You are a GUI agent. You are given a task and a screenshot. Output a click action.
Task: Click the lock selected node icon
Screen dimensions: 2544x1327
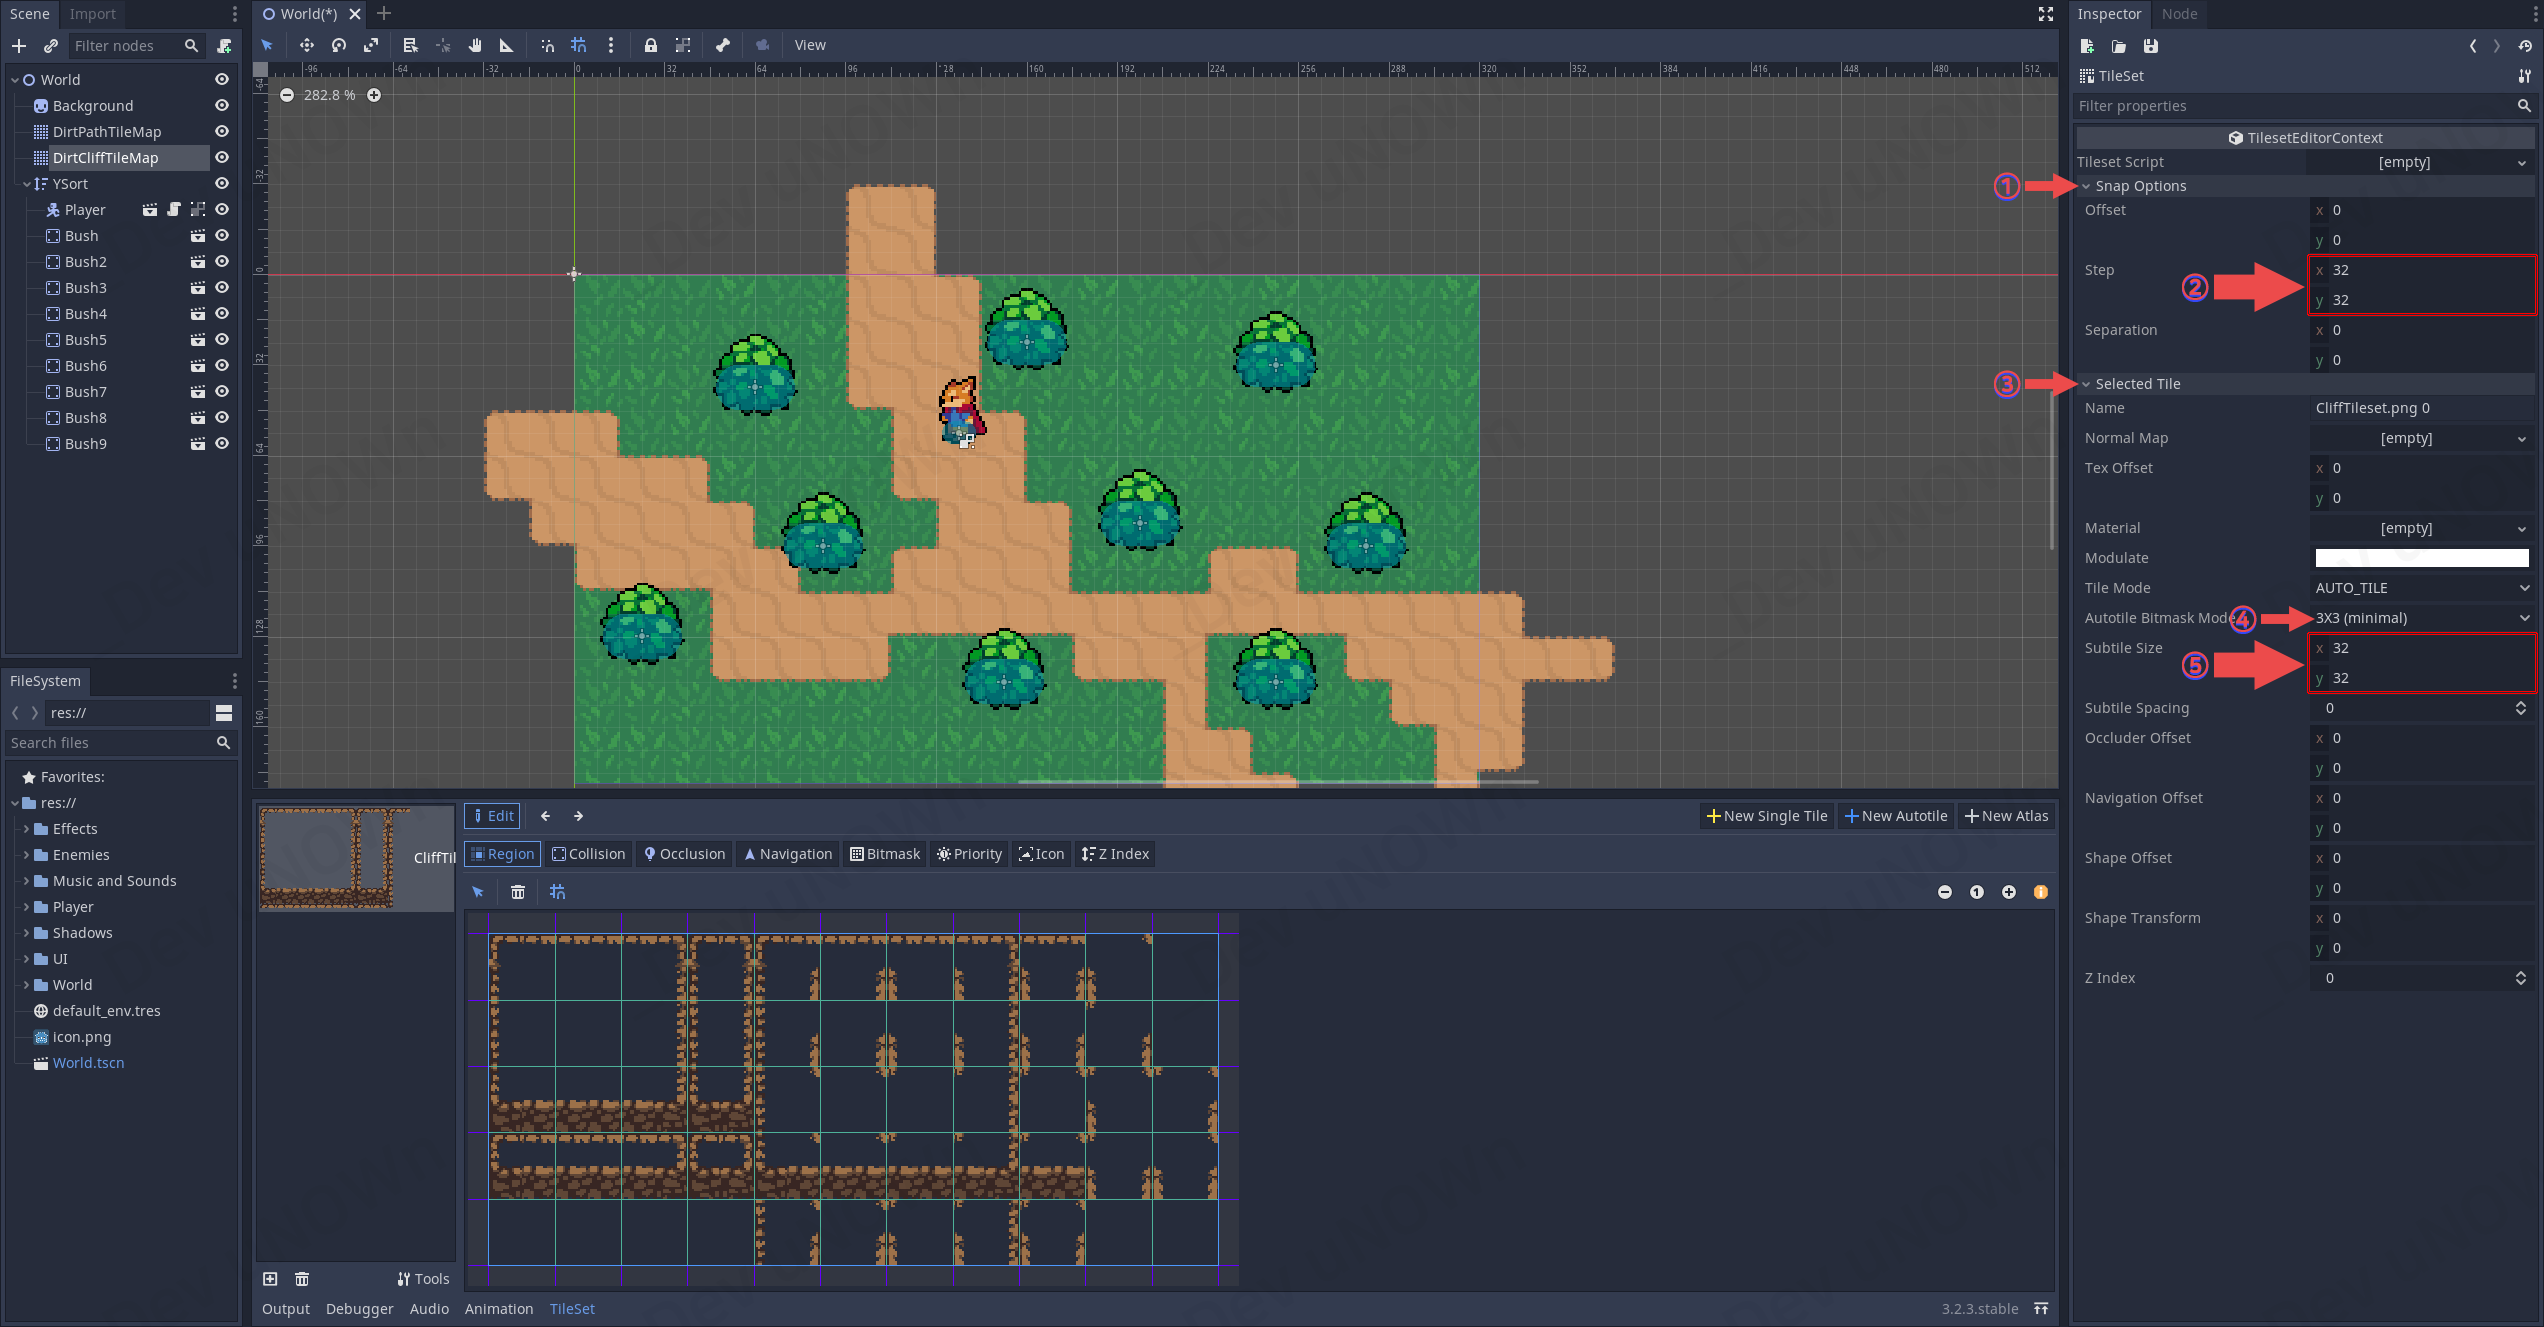650,45
